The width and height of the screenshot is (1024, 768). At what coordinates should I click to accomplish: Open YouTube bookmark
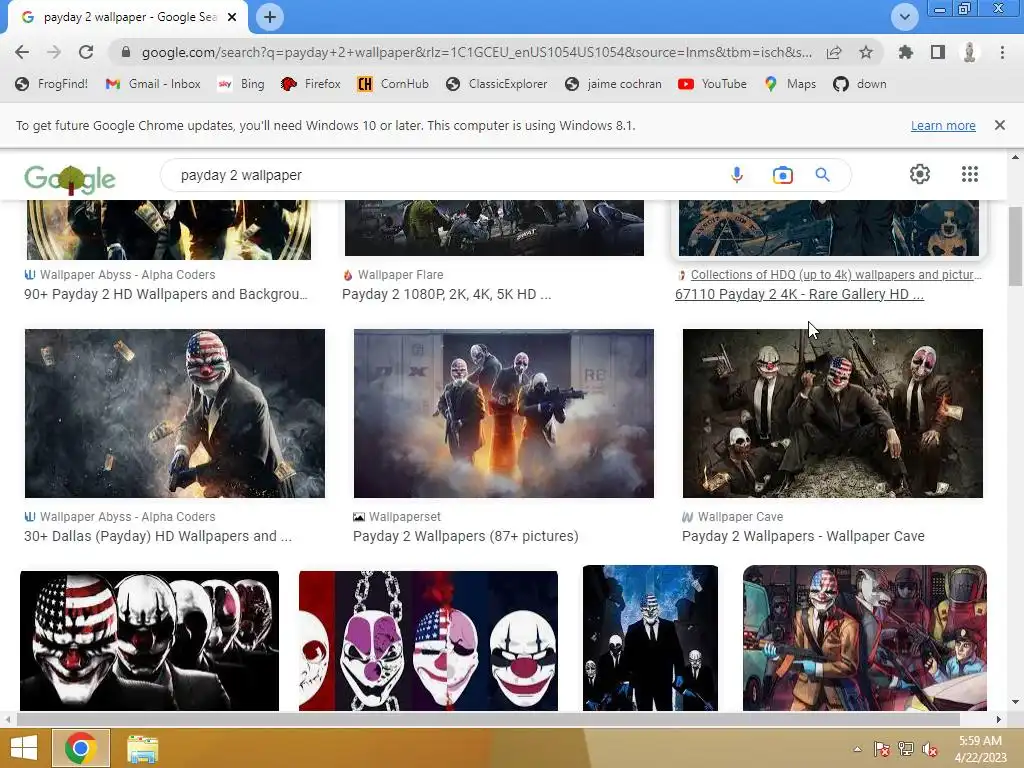click(x=712, y=84)
